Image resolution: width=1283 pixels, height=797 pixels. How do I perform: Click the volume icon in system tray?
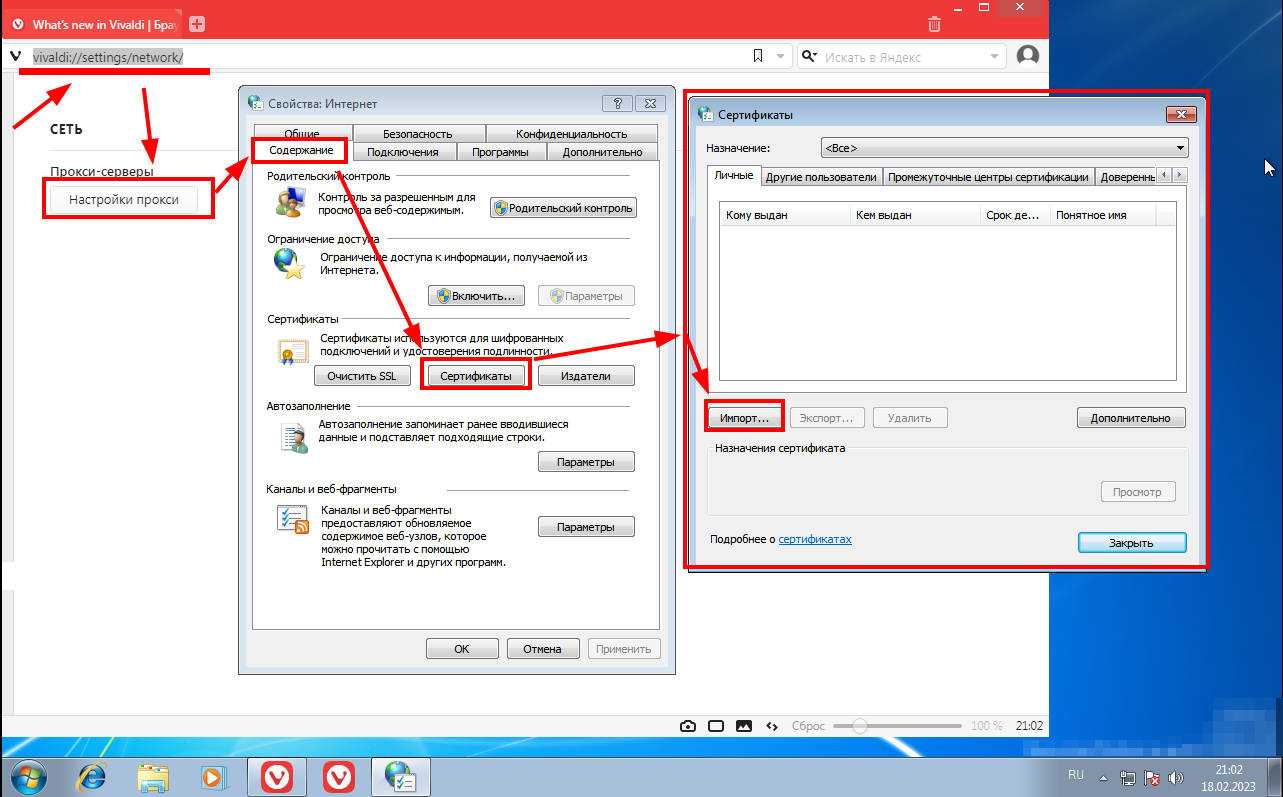tap(1175, 777)
